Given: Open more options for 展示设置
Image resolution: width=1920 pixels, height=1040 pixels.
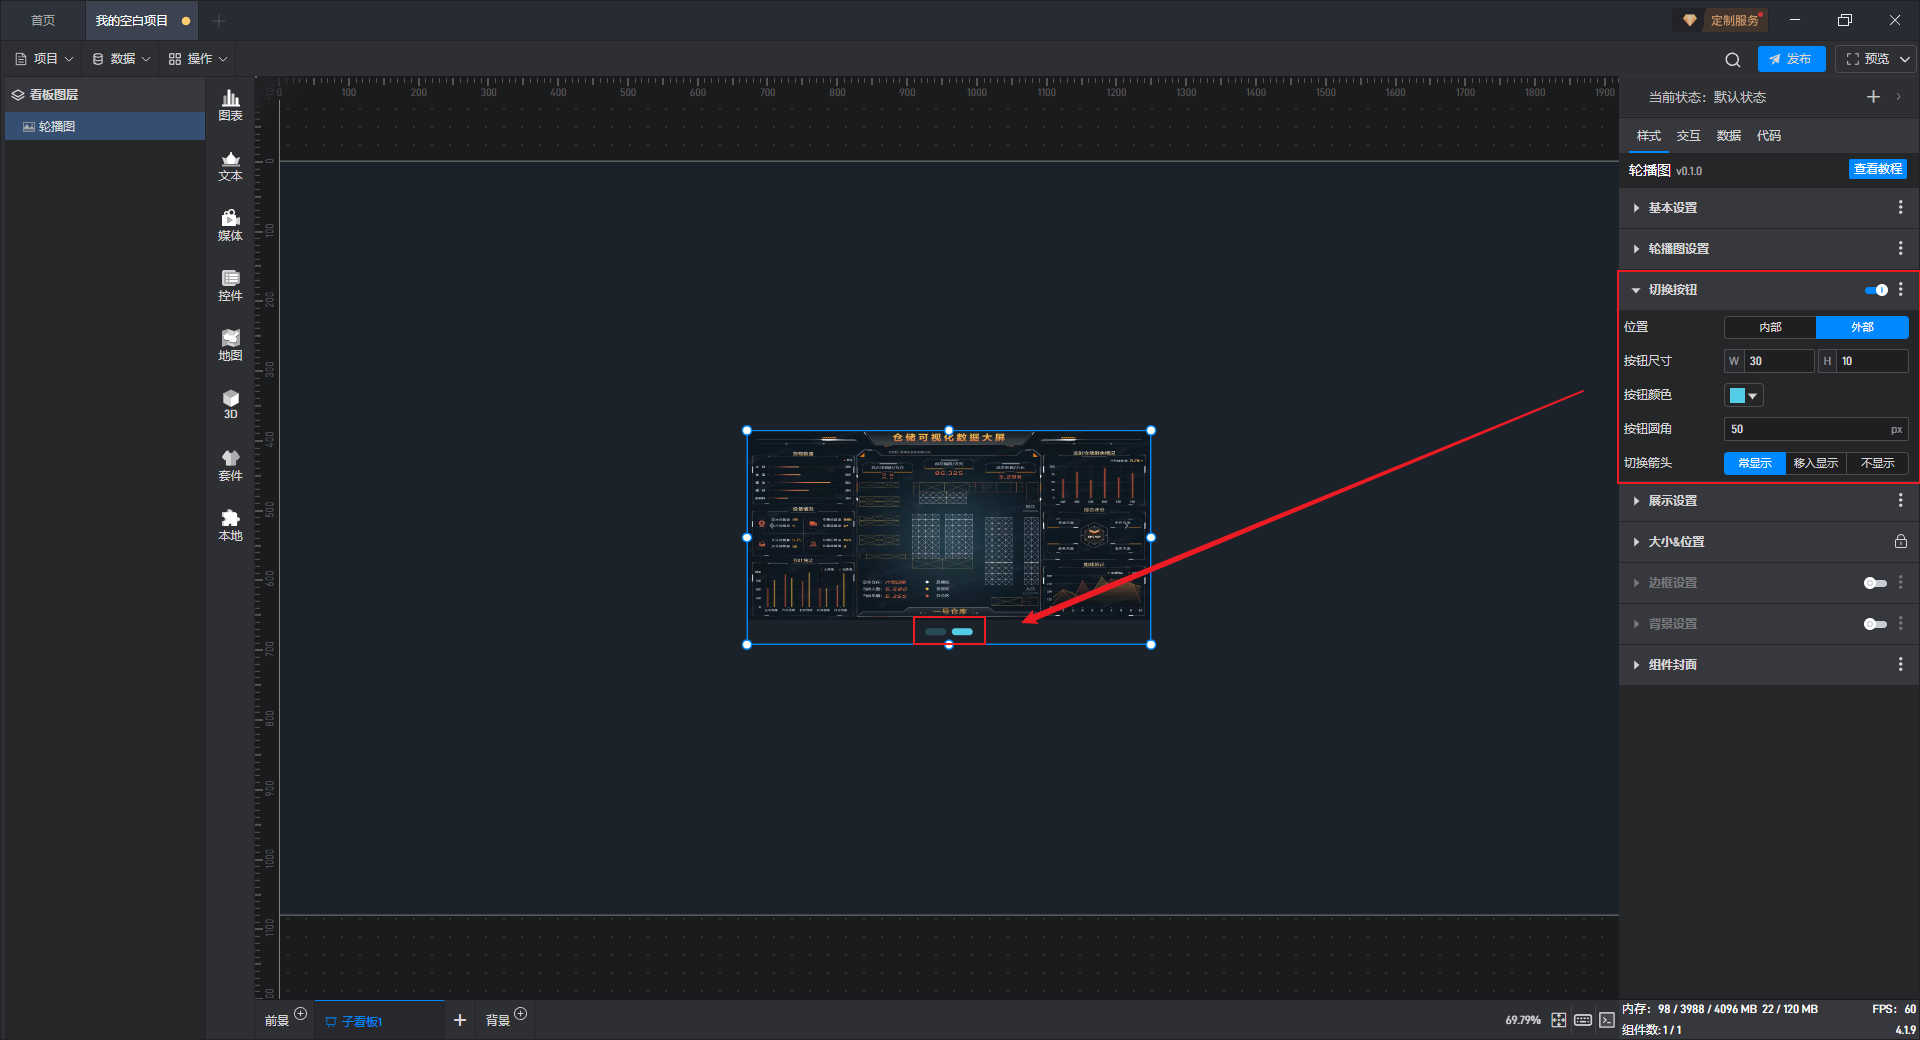Looking at the screenshot, I should pos(1900,500).
